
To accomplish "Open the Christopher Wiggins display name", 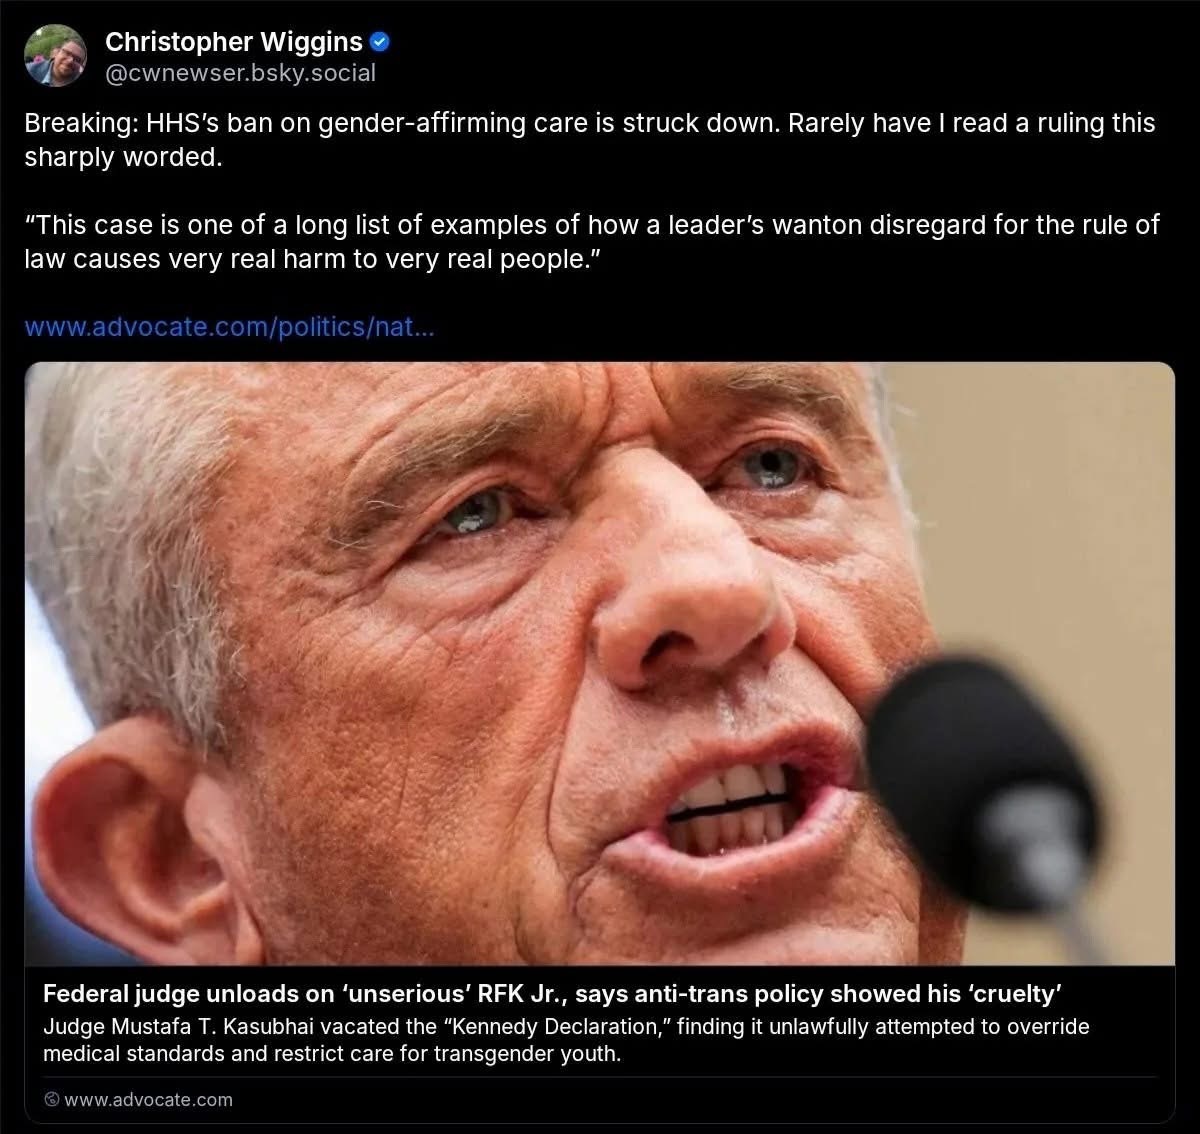I will tap(234, 42).
